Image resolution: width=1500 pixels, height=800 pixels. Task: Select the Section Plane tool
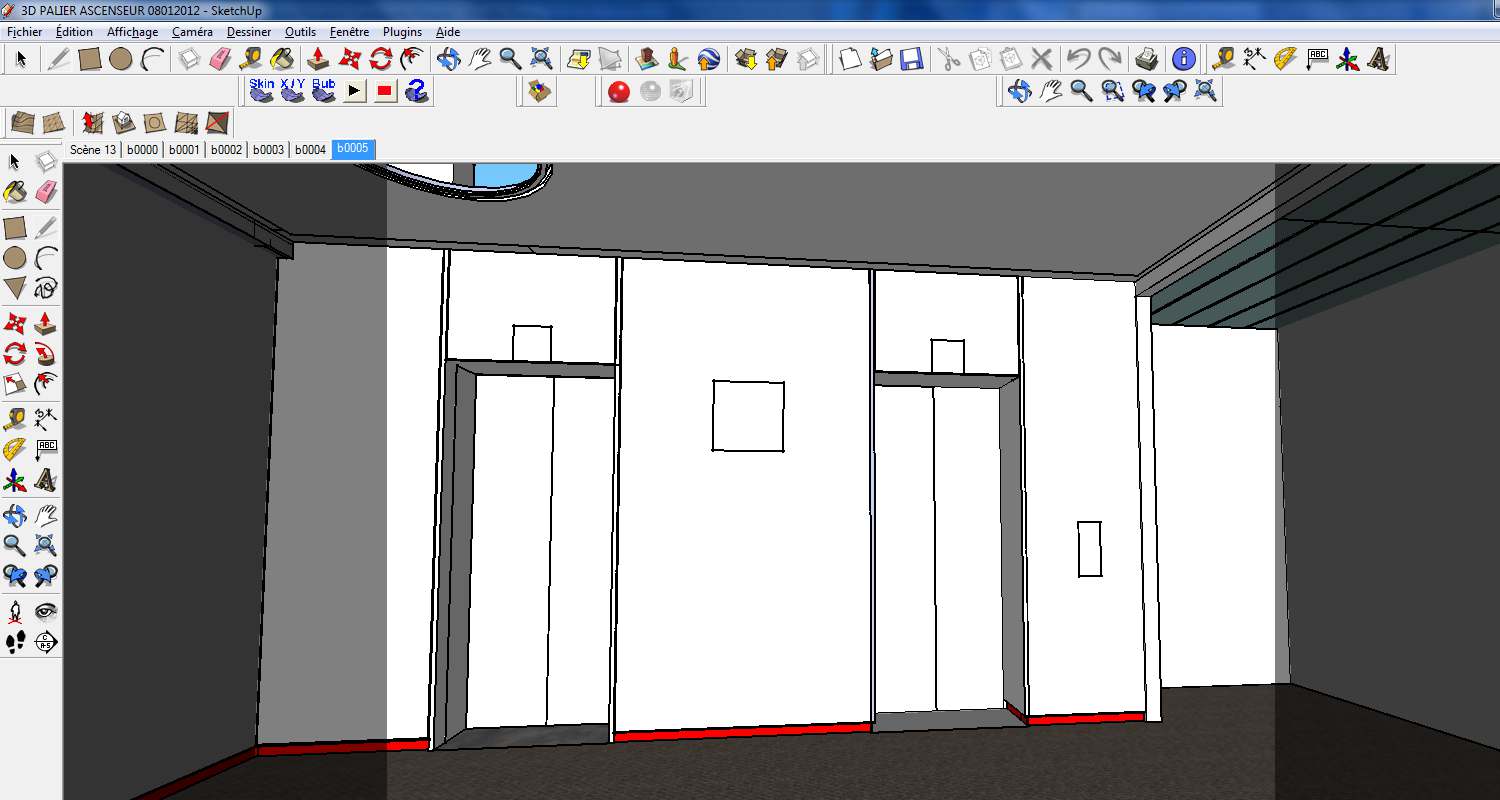click(45, 642)
